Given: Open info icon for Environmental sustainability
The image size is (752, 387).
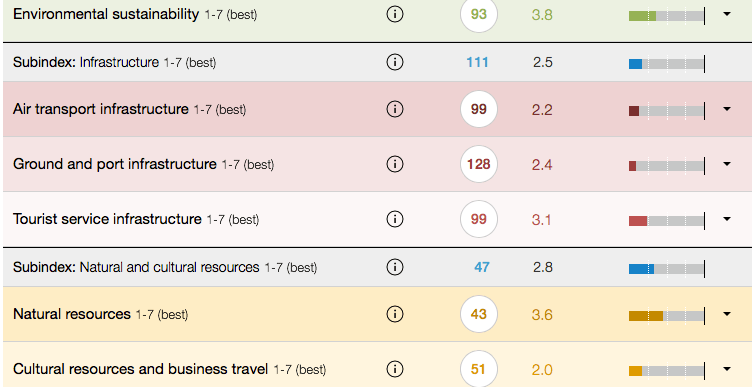Looking at the screenshot, I should coord(394,14).
